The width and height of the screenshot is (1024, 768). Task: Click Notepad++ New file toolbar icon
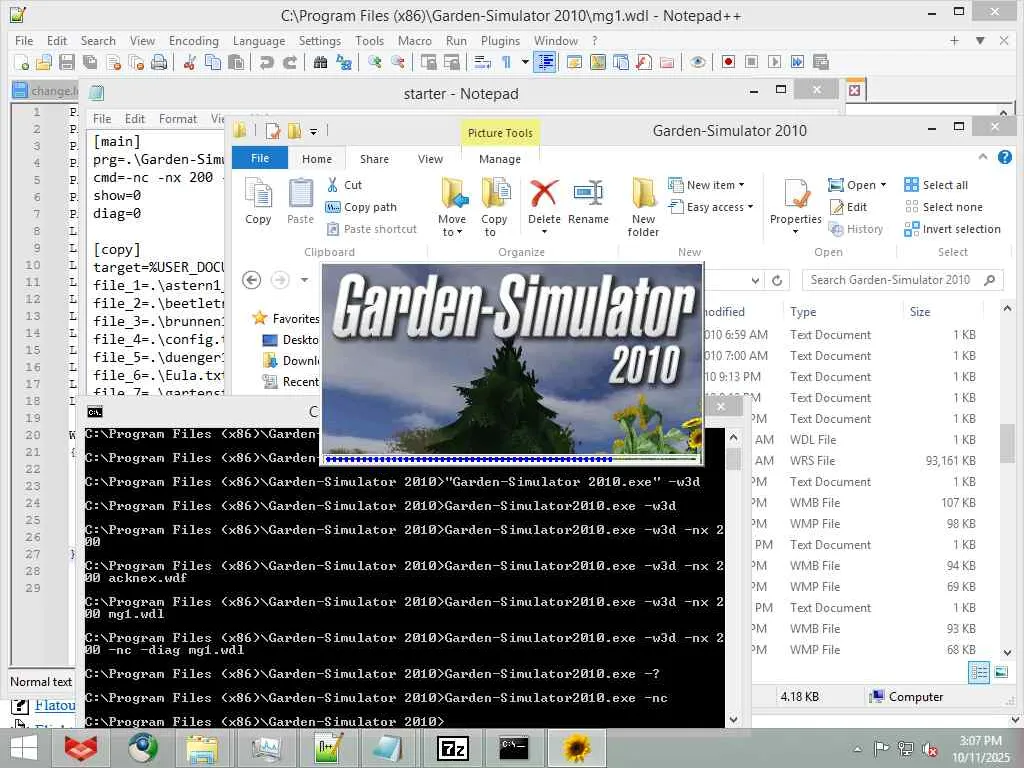(21, 62)
